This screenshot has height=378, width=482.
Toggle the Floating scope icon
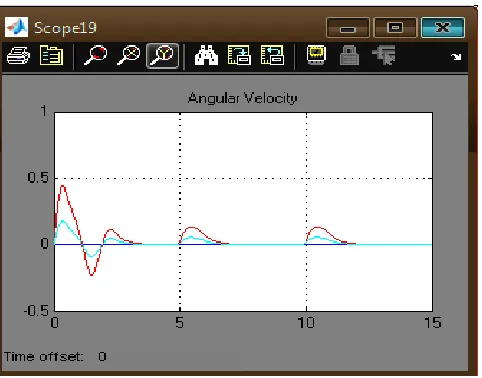316,55
